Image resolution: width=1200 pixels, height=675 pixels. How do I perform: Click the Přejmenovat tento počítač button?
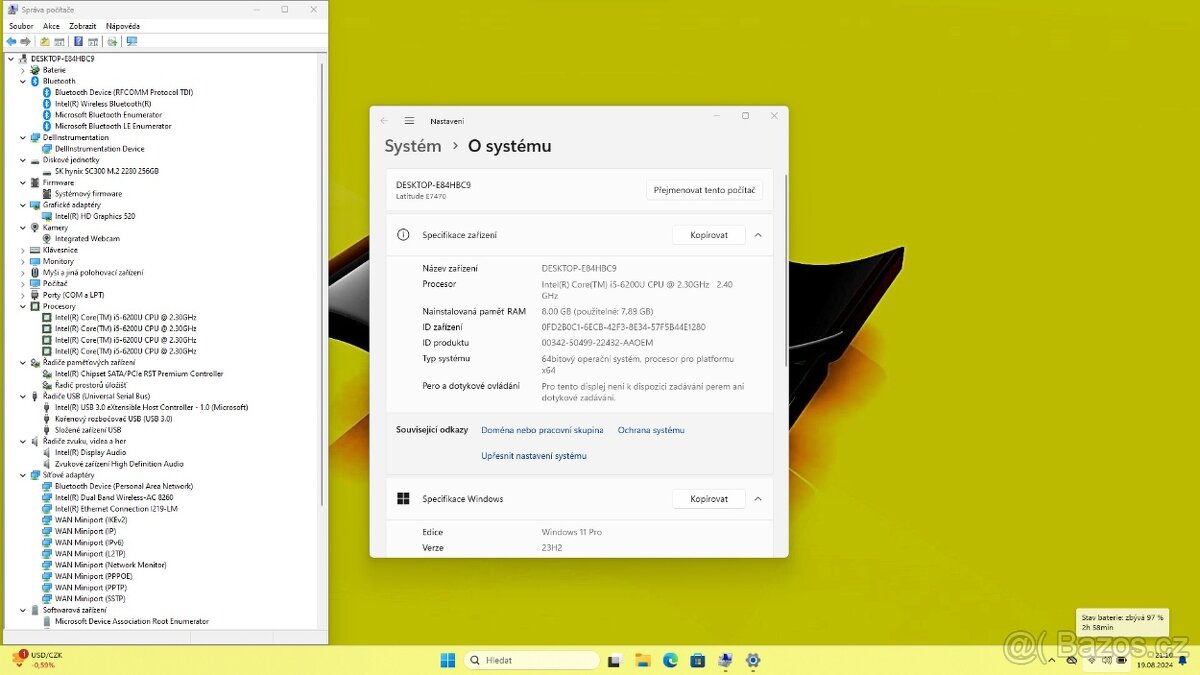707,189
